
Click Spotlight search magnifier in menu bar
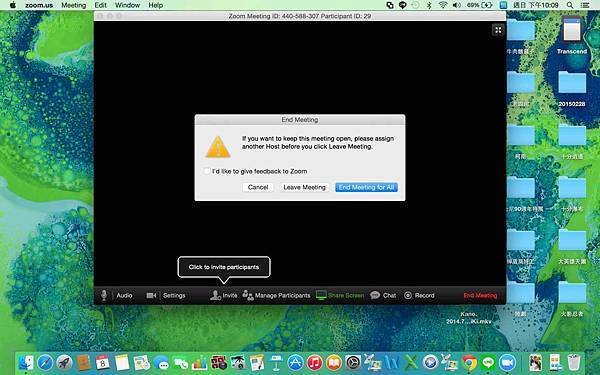[x=570, y=5]
